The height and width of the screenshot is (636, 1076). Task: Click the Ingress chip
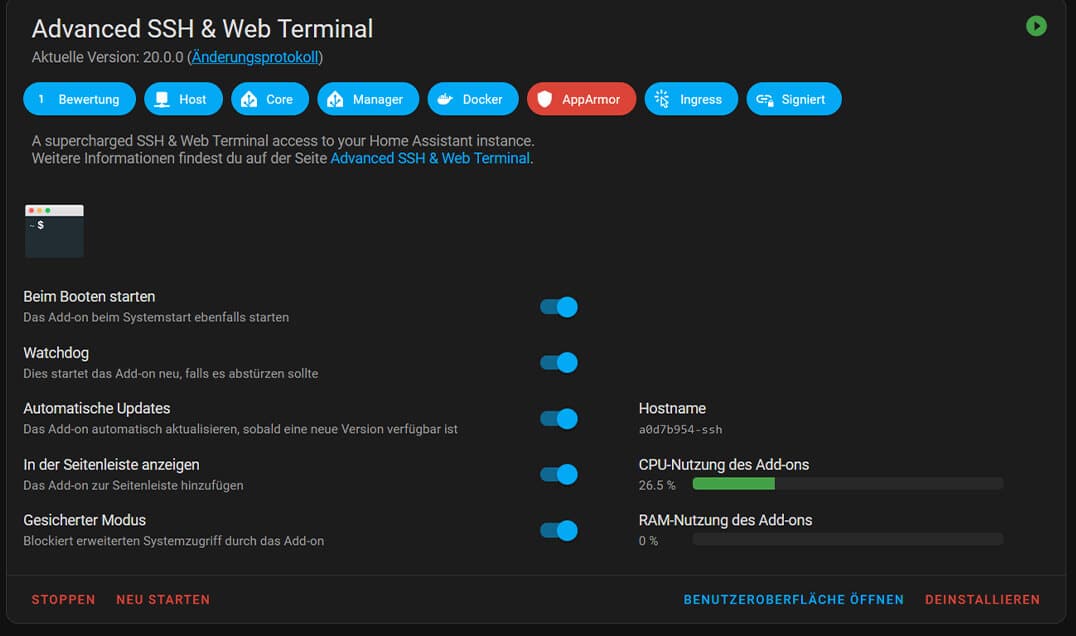pyautogui.click(x=690, y=99)
